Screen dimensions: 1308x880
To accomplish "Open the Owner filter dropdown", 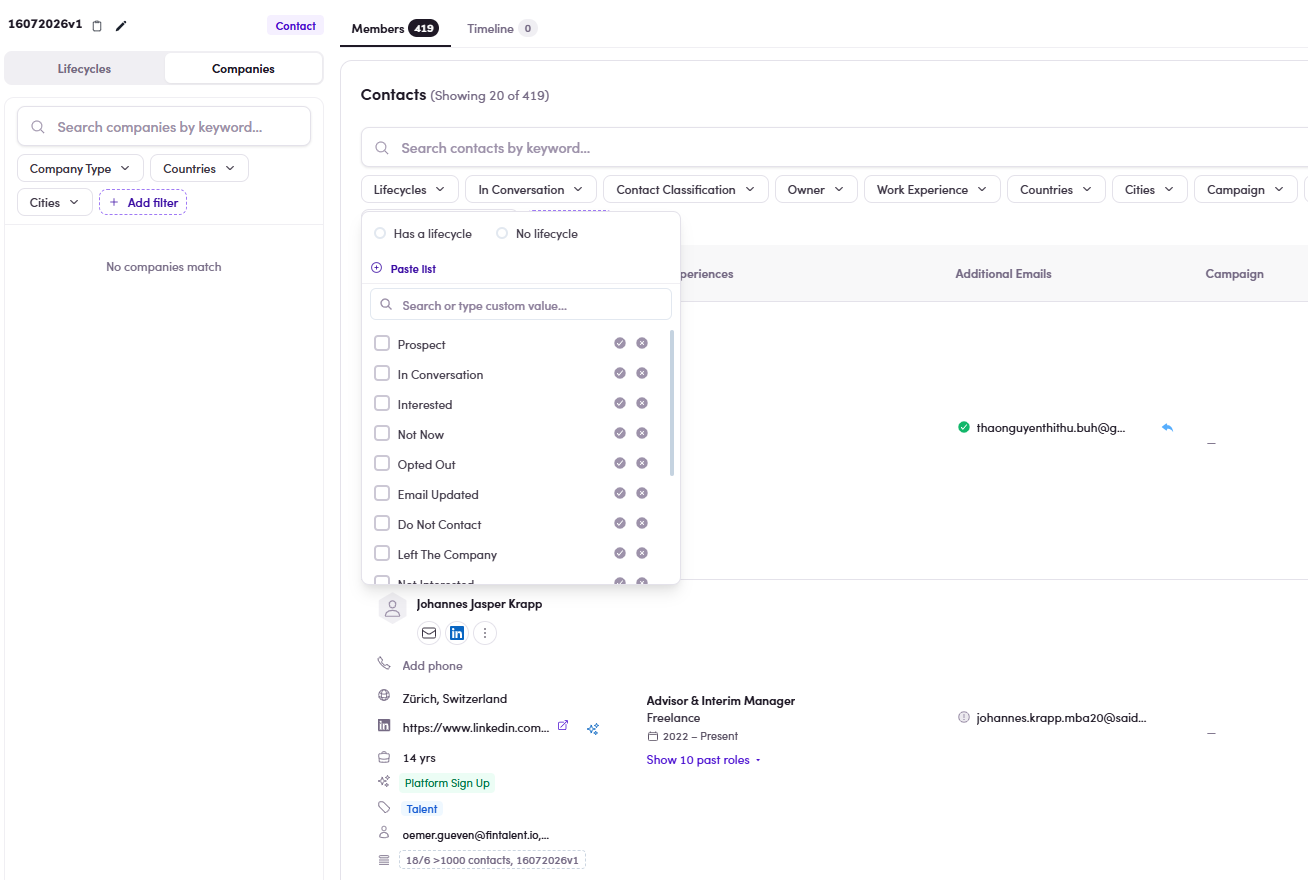I will click(816, 189).
